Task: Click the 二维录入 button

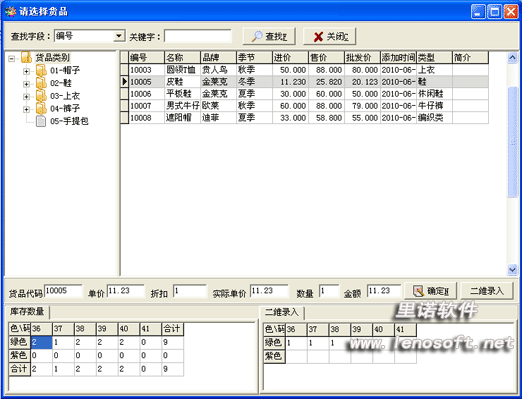Action: click(x=487, y=291)
